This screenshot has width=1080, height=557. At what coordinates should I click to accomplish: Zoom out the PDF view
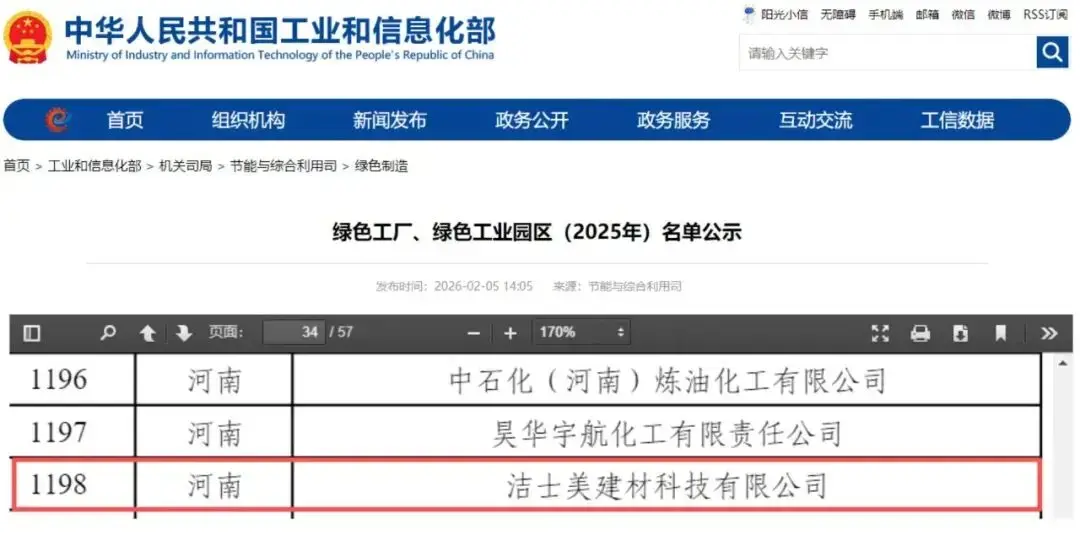[x=473, y=333]
